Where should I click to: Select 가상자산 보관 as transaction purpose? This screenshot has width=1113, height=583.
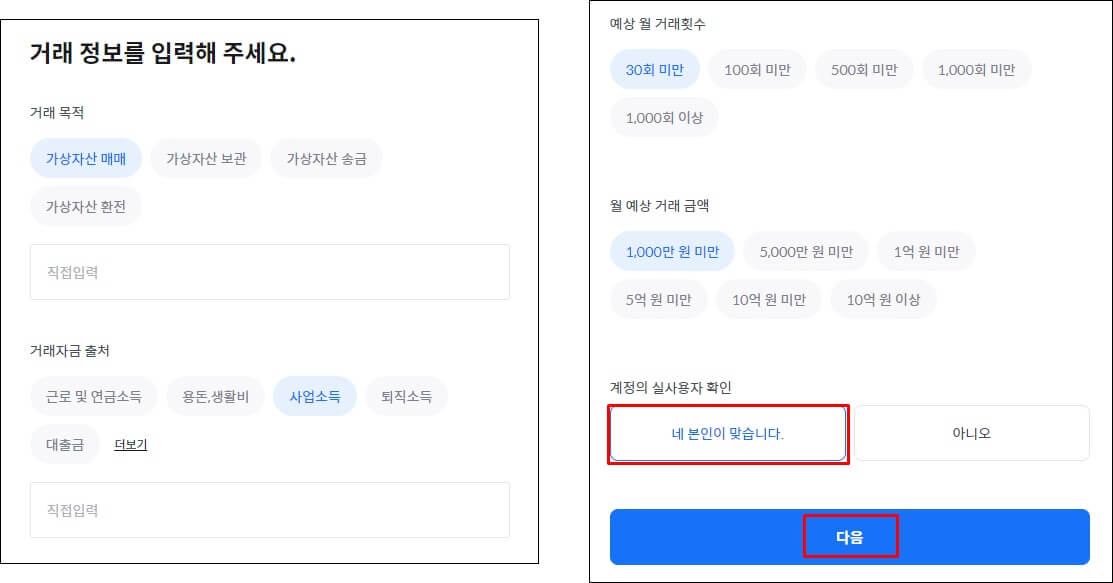point(205,157)
